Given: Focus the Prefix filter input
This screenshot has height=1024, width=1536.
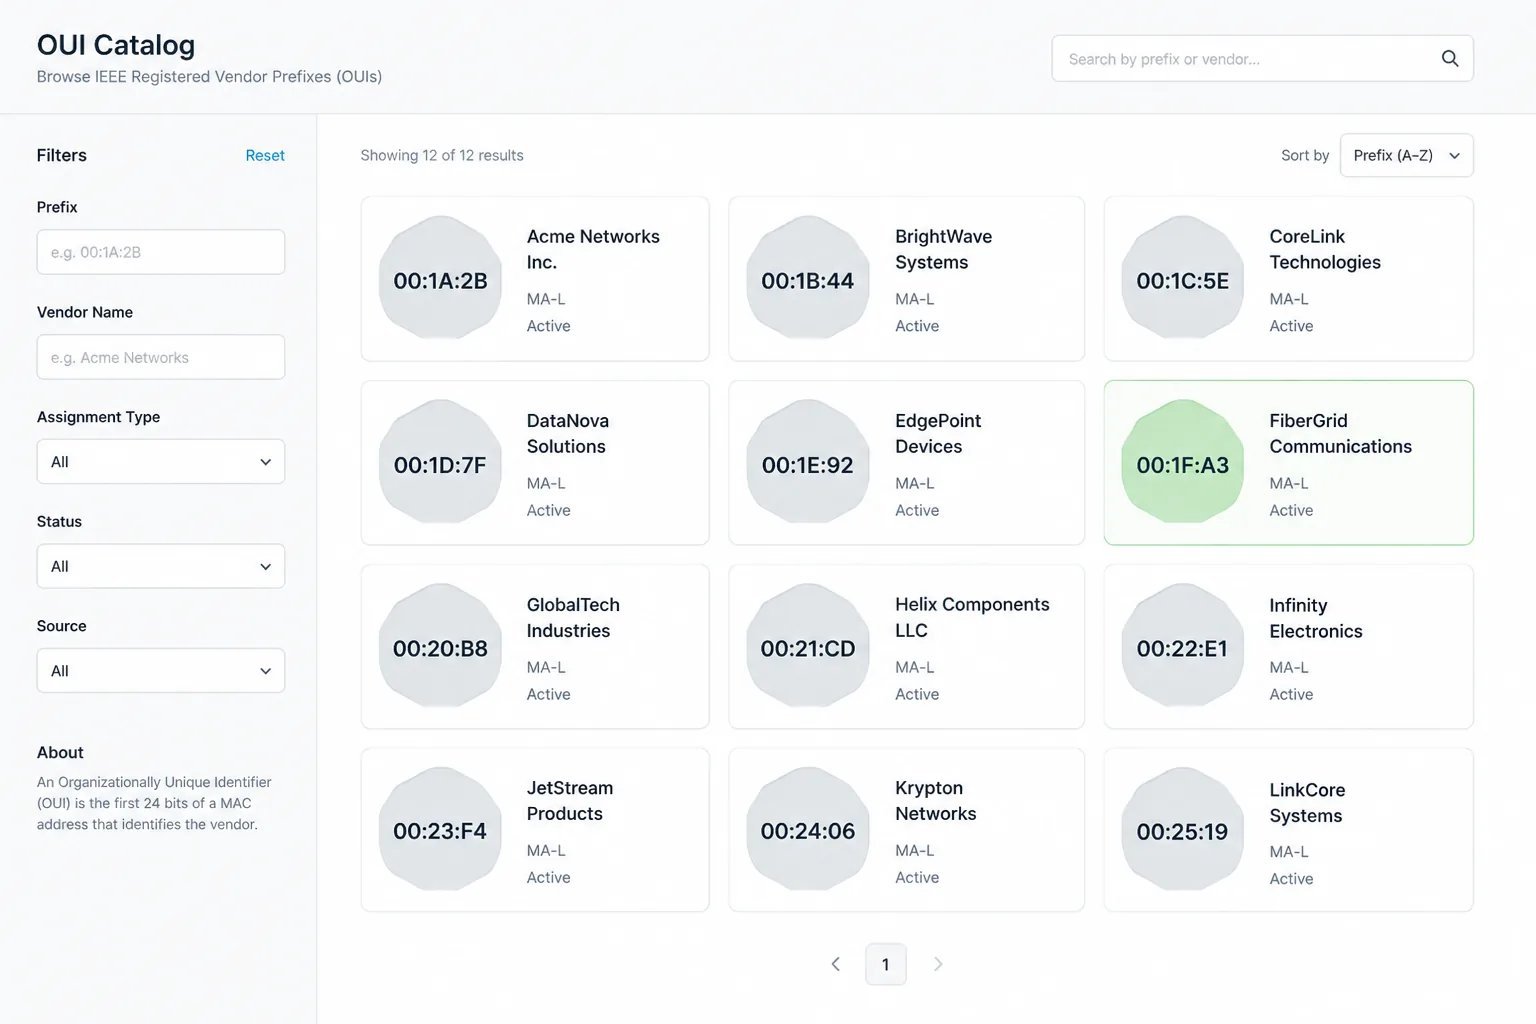Looking at the screenshot, I should pyautogui.click(x=161, y=252).
